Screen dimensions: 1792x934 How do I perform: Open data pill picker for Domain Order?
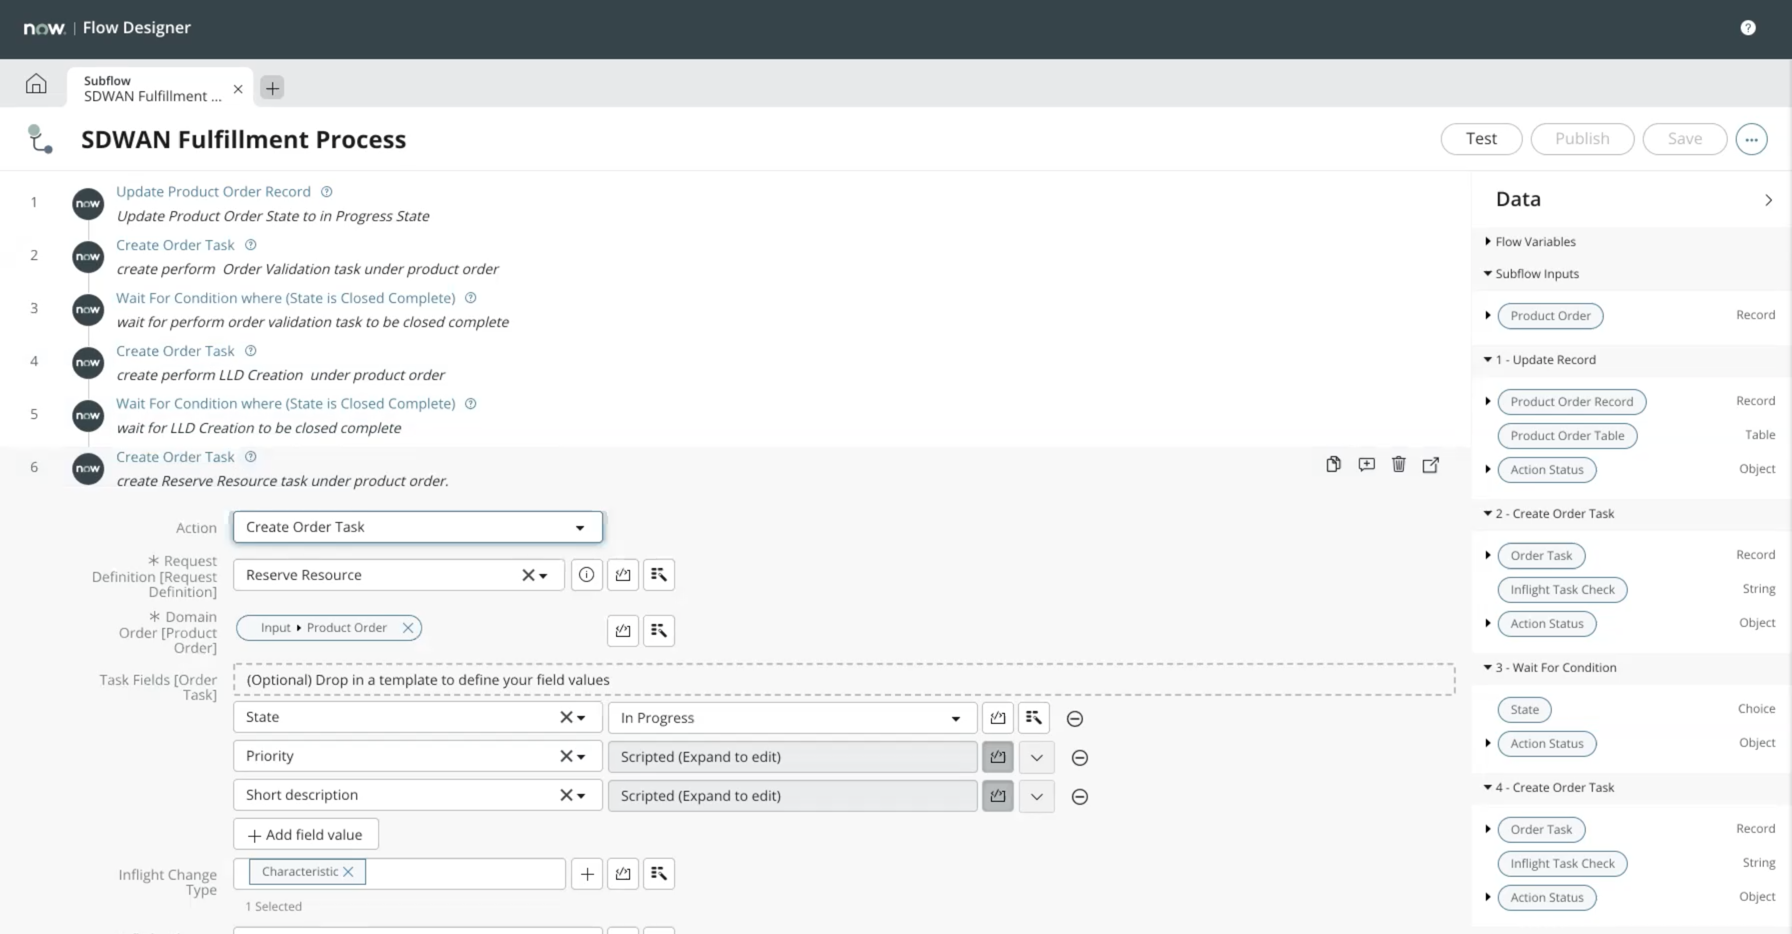pyautogui.click(x=658, y=631)
